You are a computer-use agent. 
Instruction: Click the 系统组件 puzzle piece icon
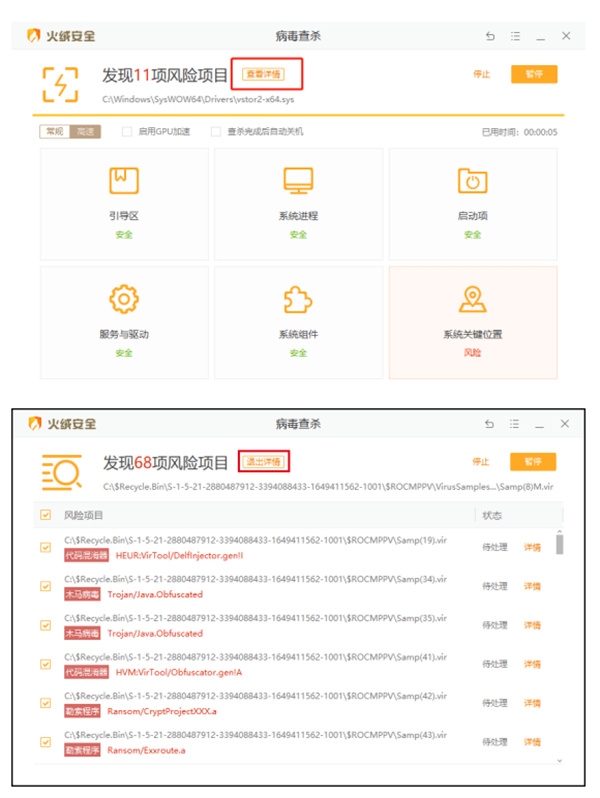coord(298,299)
